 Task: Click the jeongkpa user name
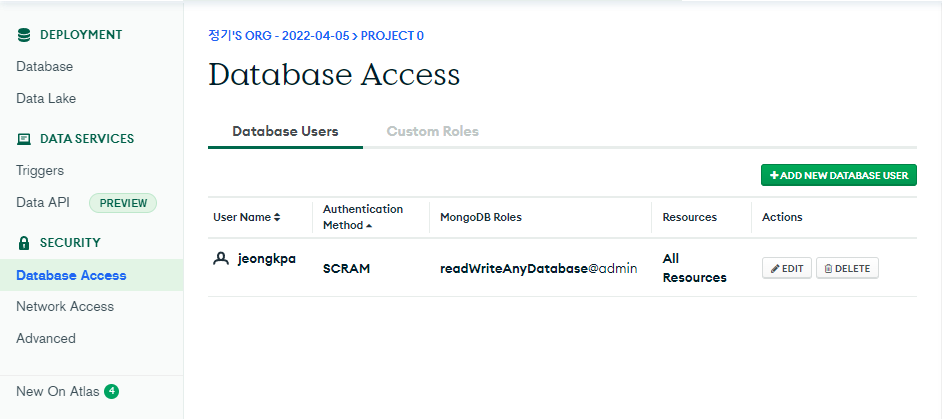point(267,259)
